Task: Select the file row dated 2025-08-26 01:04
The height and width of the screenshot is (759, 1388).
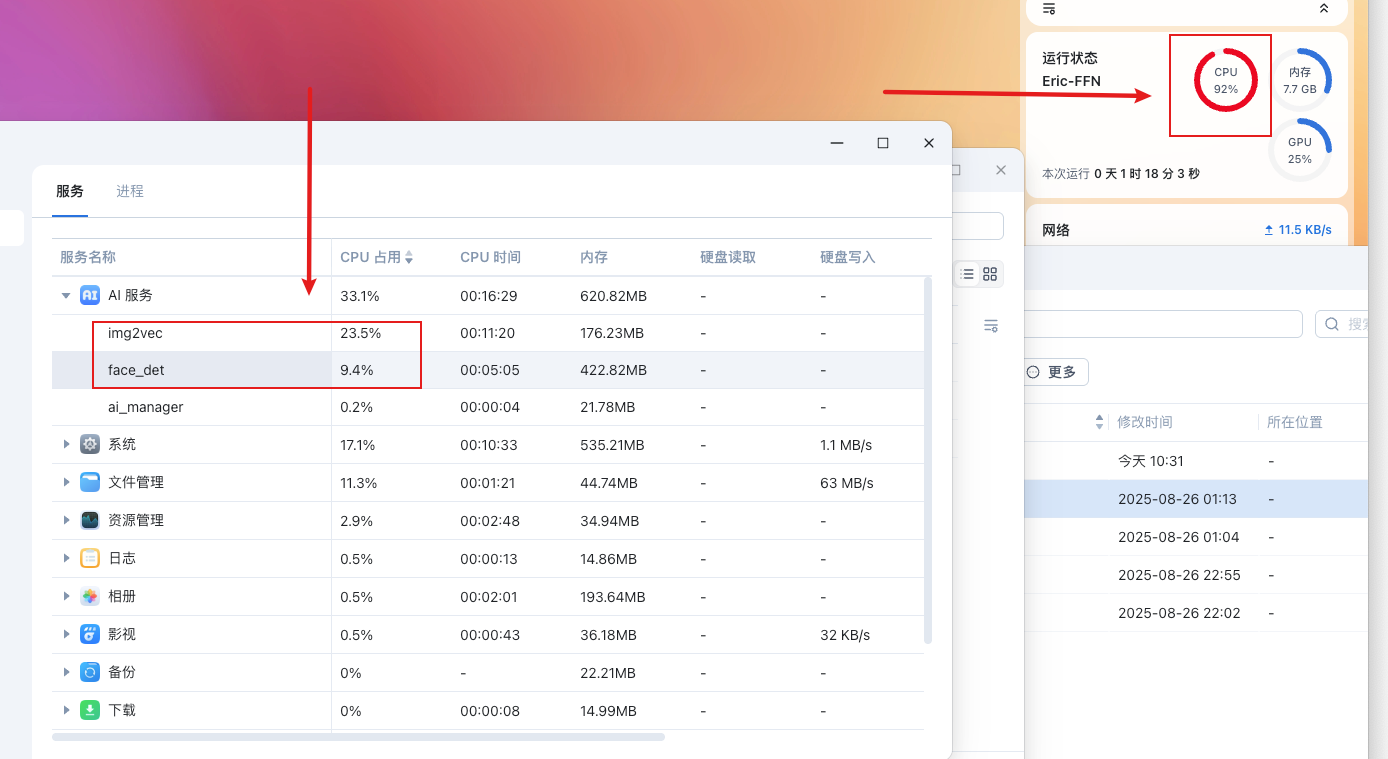Action: click(1197, 537)
